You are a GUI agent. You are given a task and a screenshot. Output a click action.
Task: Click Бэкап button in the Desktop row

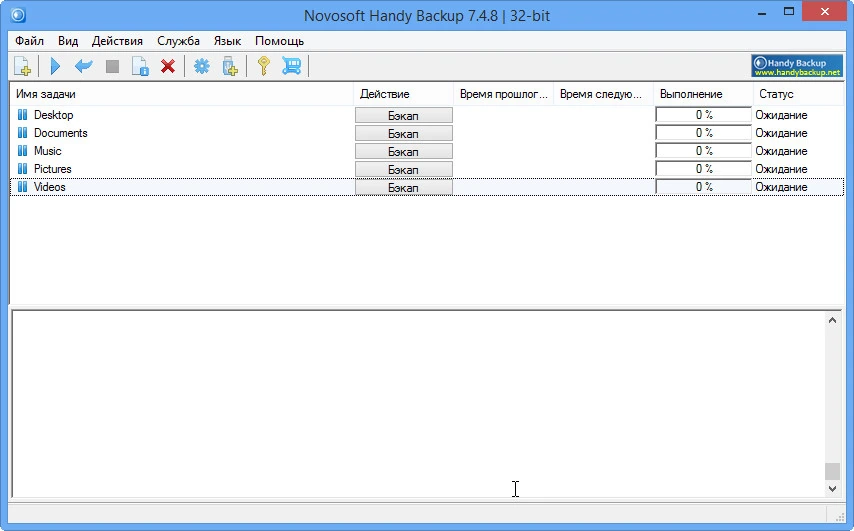(x=404, y=115)
